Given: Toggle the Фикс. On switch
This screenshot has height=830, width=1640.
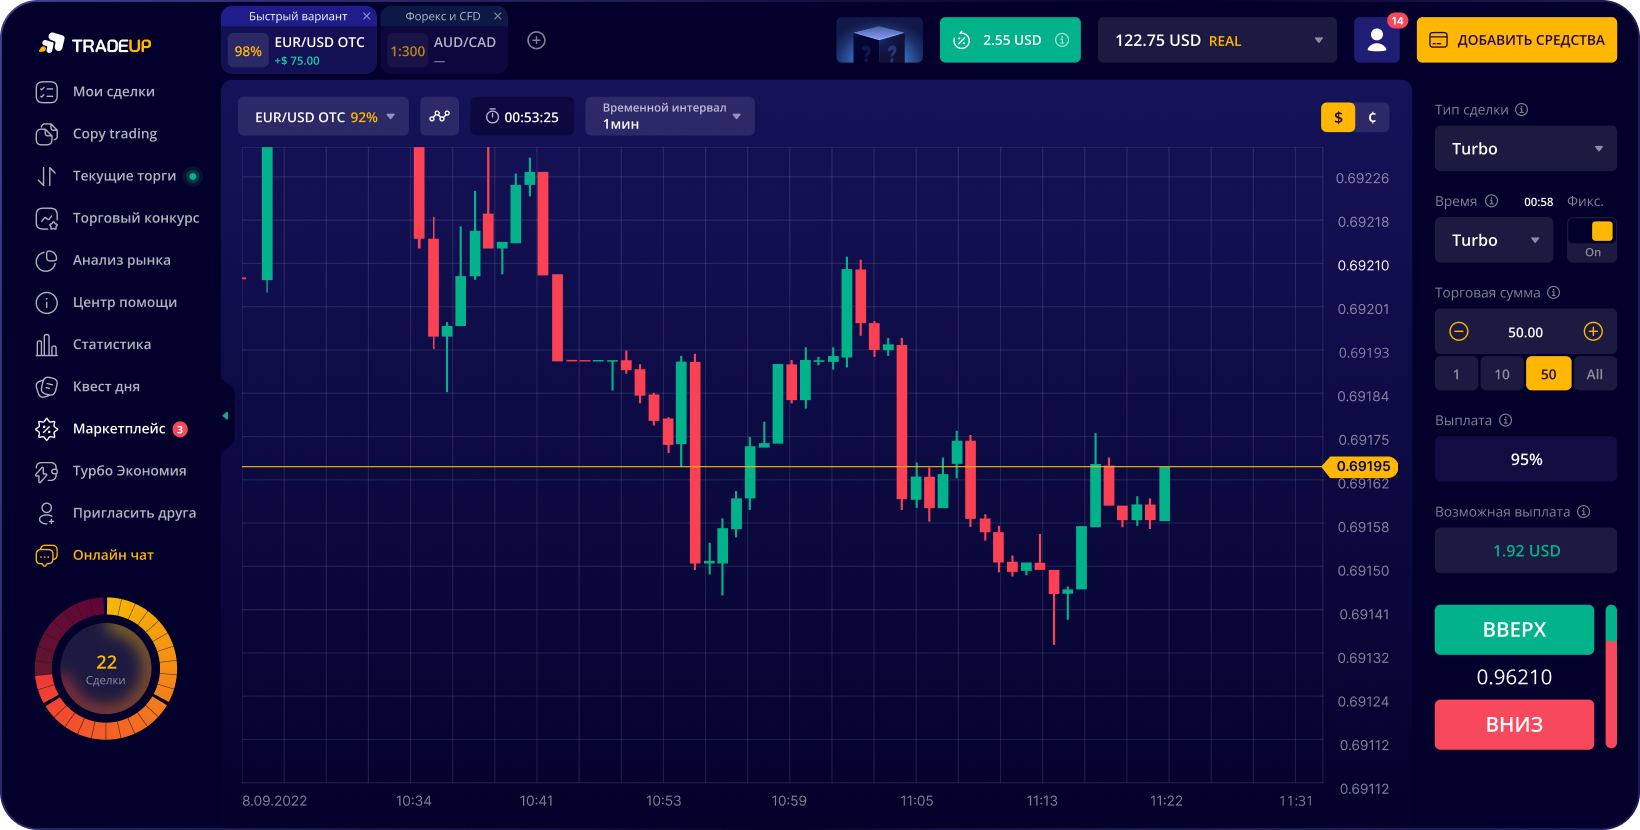Looking at the screenshot, I should pos(1592,232).
